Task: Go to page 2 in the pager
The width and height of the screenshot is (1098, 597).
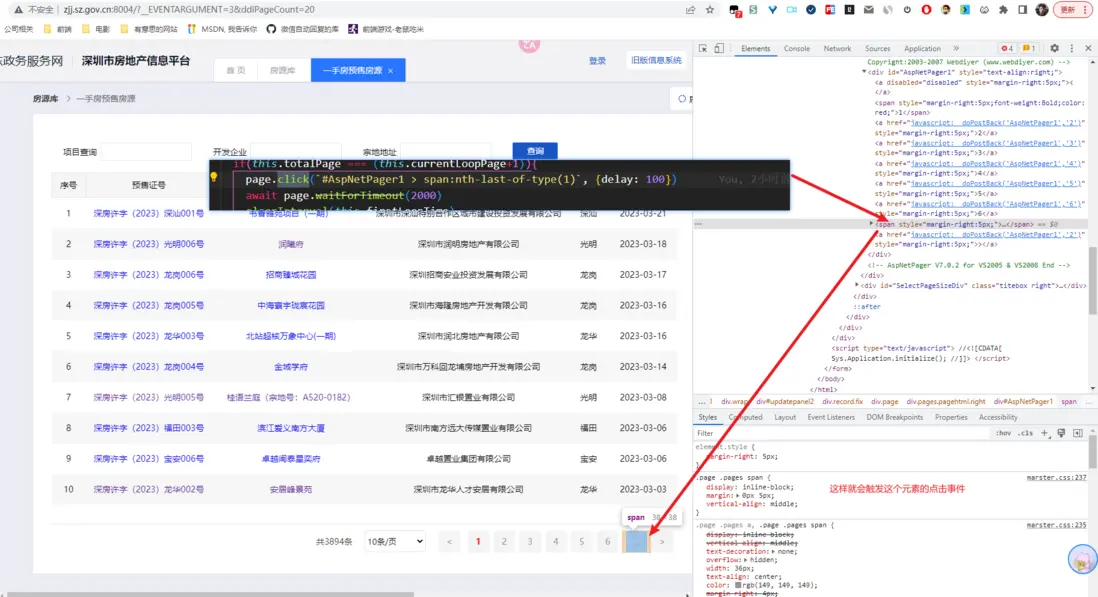Action: [504, 541]
